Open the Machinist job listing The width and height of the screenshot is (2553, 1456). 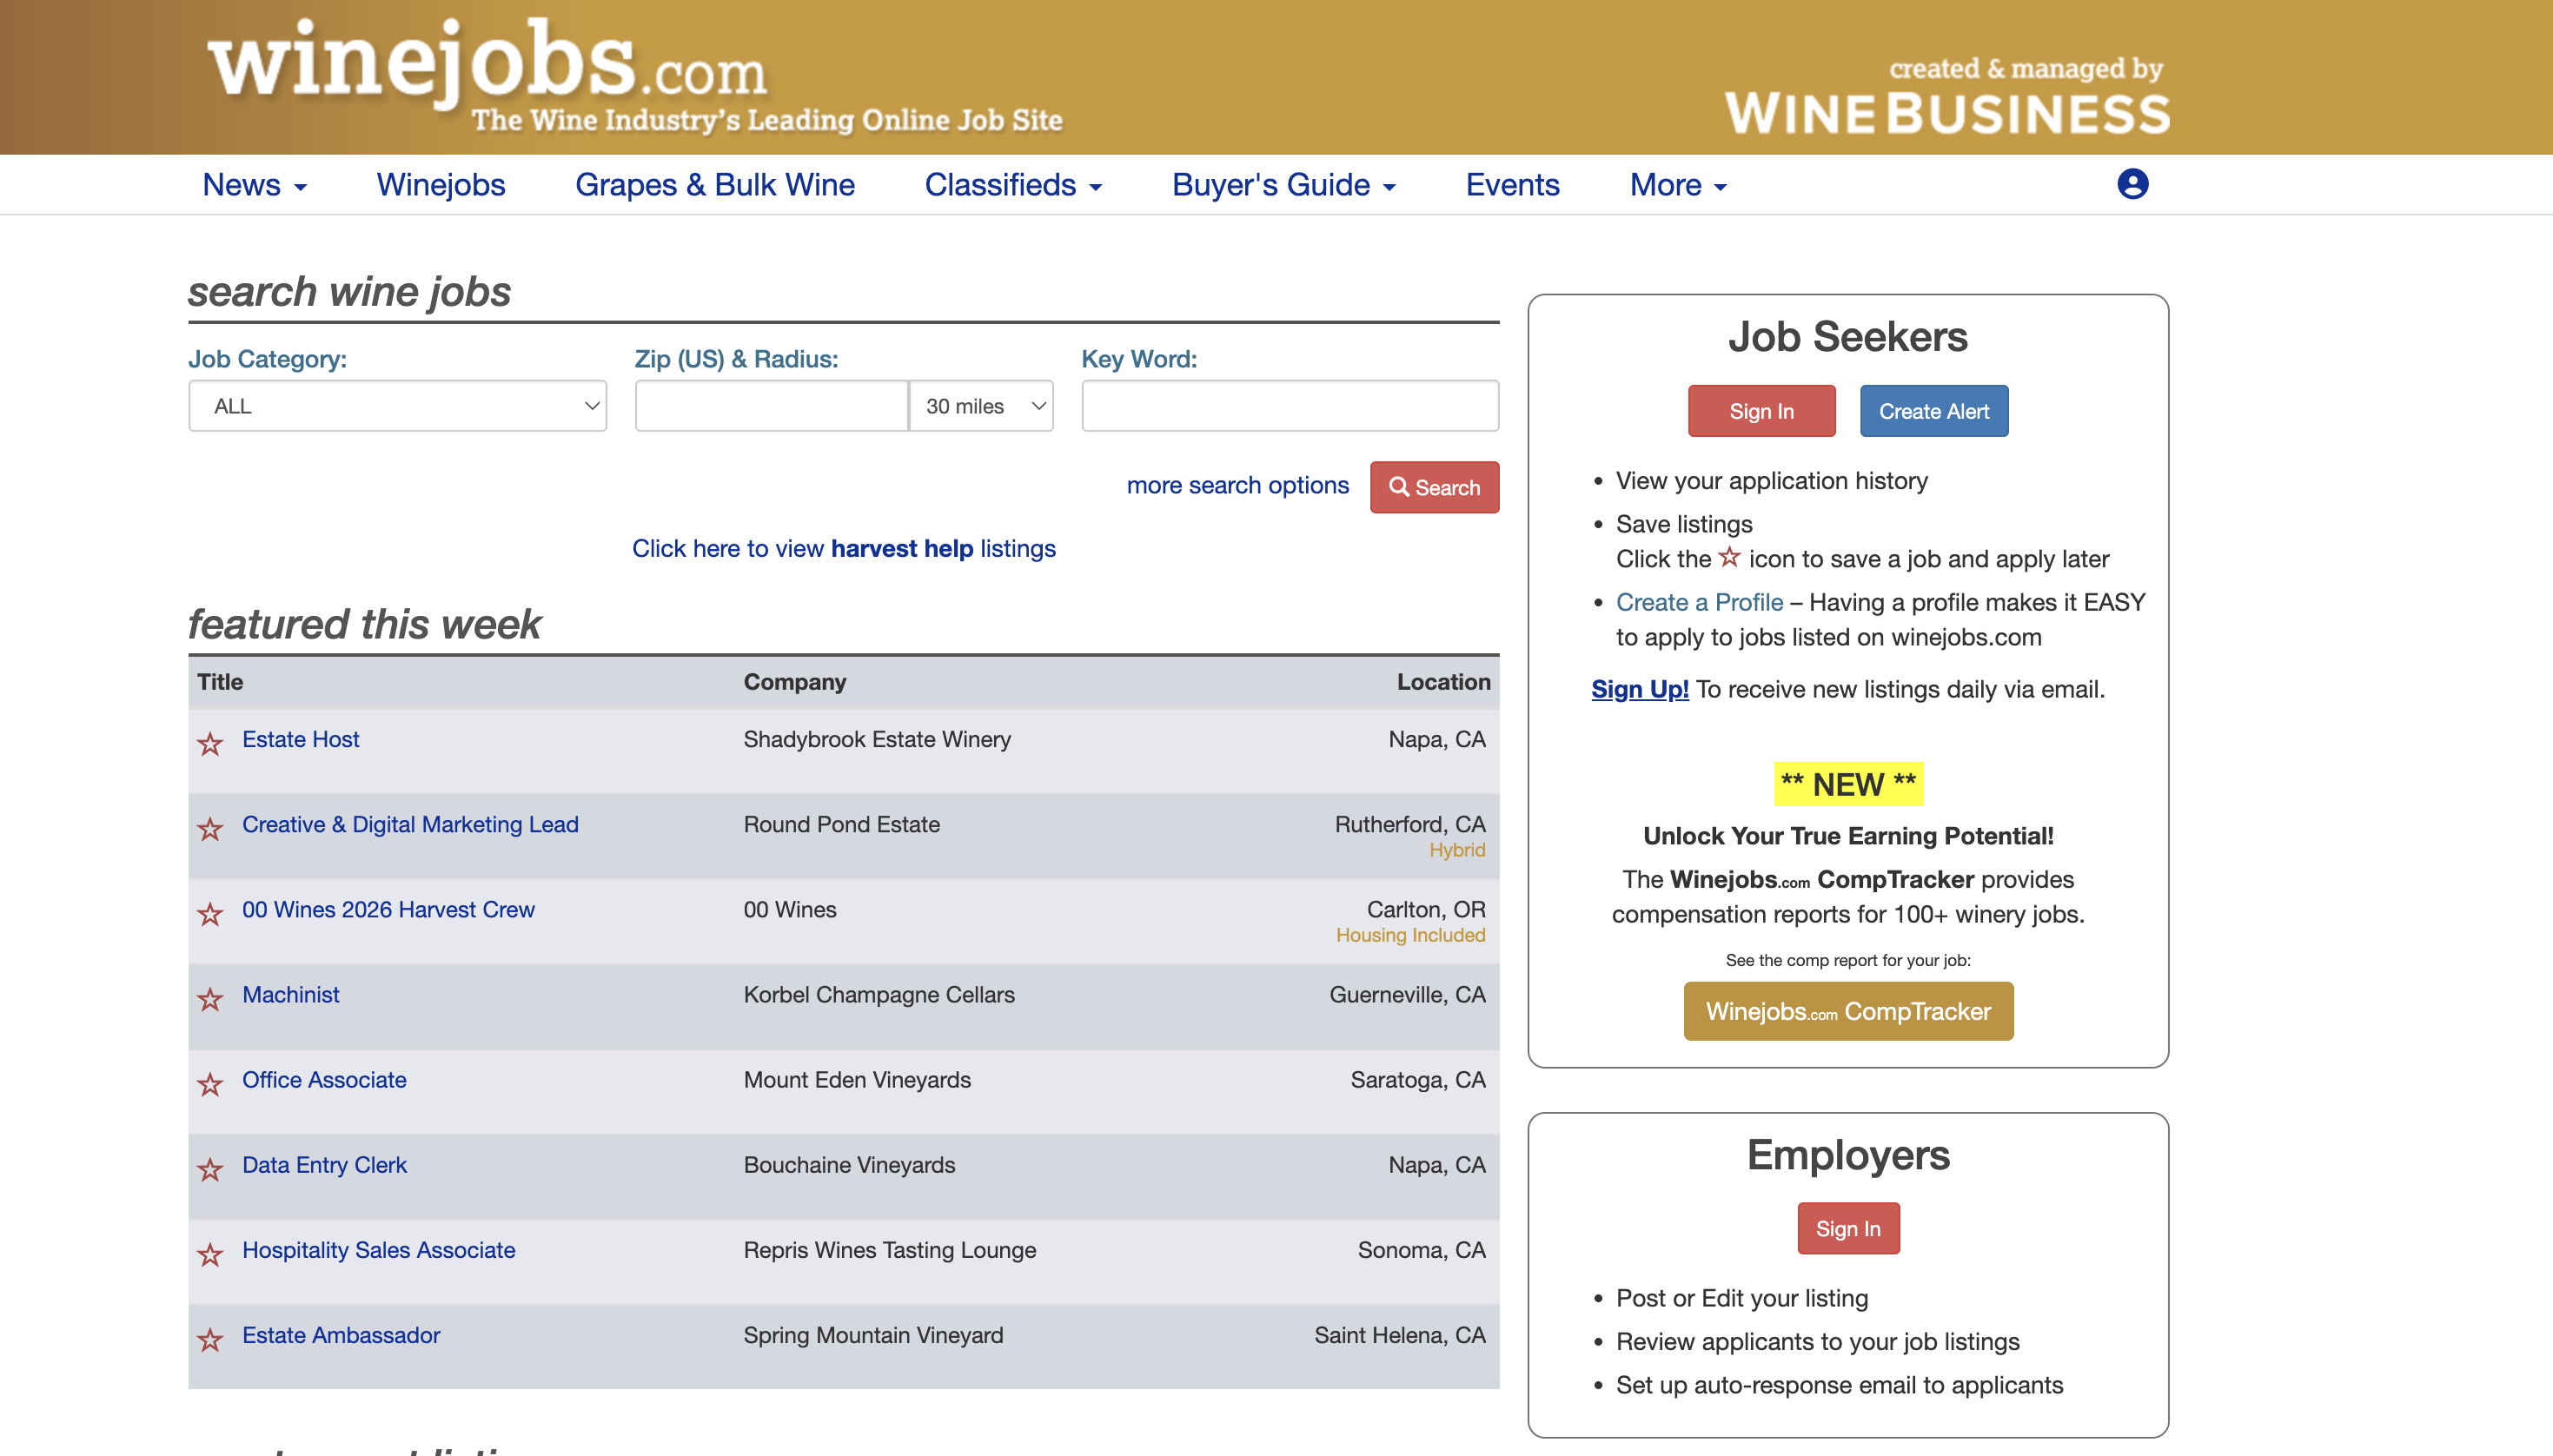(x=290, y=994)
